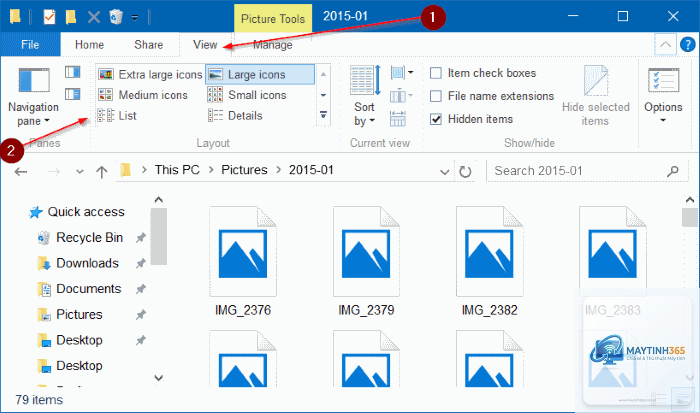Viewport: 700px width, 413px height.
Task: Choose Medium icons layout
Action: tap(143, 95)
